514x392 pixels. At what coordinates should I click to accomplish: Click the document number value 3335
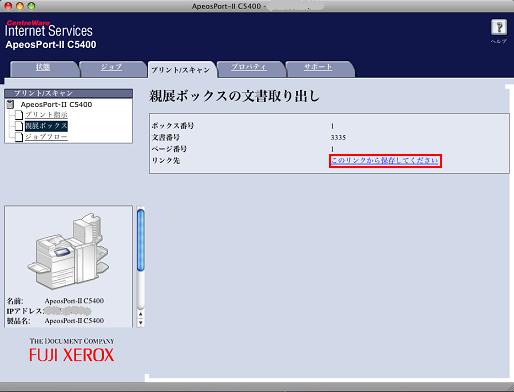[x=338, y=137]
